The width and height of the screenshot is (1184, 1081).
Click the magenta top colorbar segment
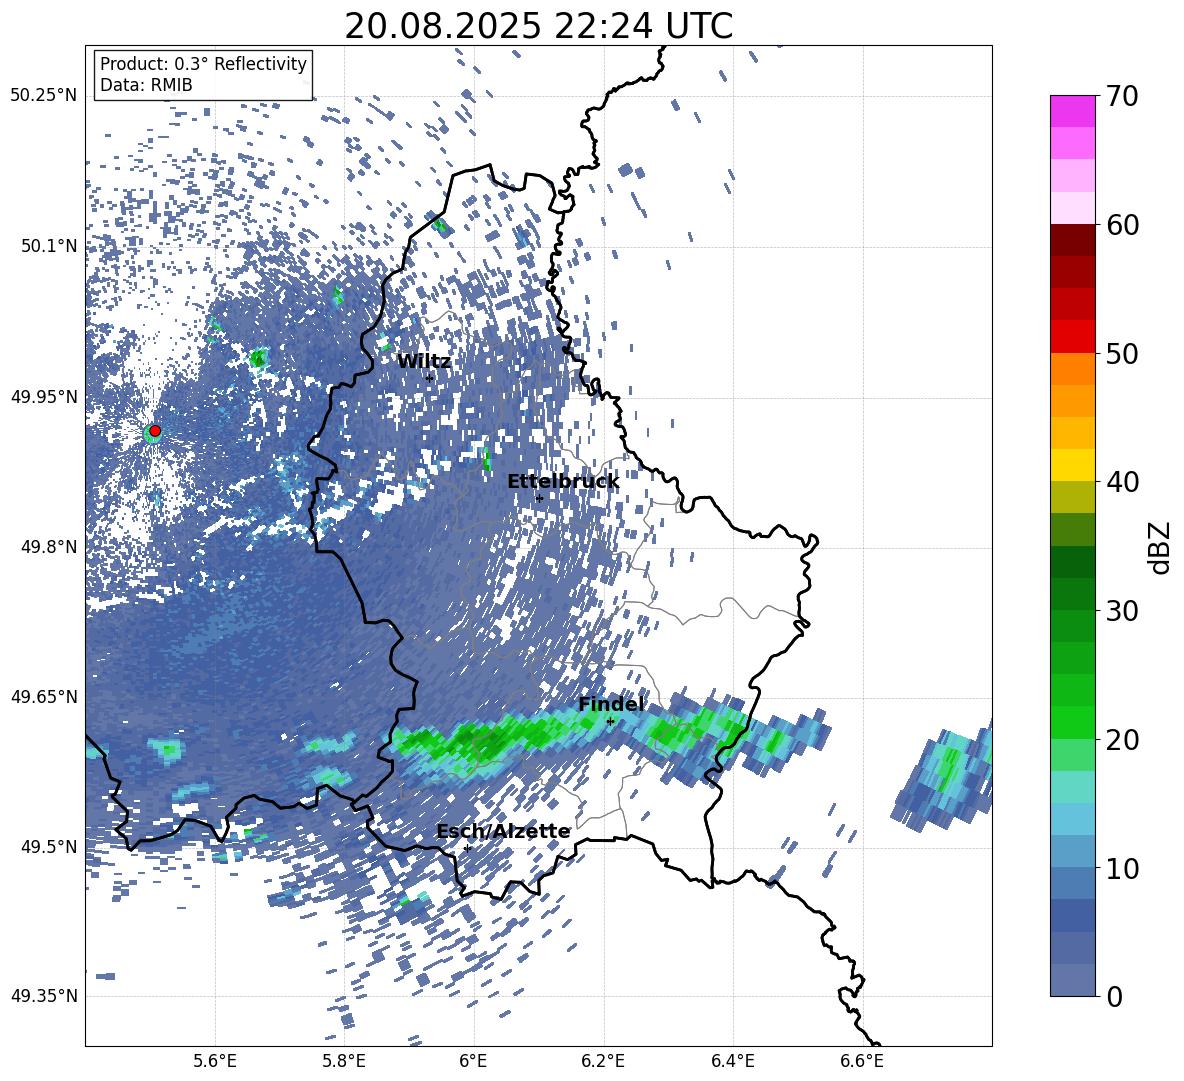1072,112
